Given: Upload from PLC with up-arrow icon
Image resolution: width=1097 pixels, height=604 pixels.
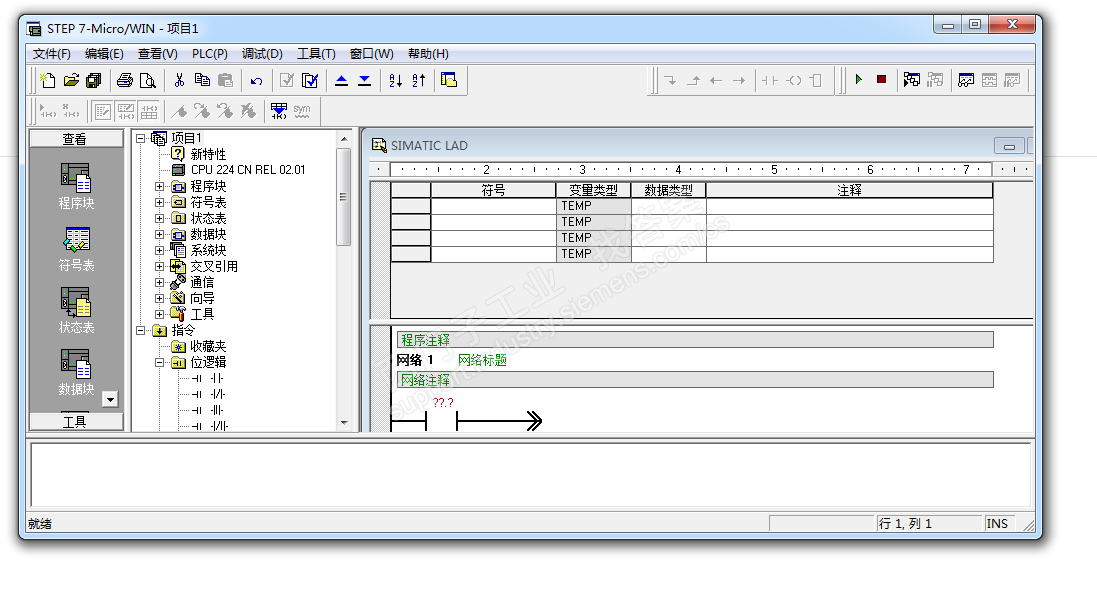Looking at the screenshot, I should [341, 80].
